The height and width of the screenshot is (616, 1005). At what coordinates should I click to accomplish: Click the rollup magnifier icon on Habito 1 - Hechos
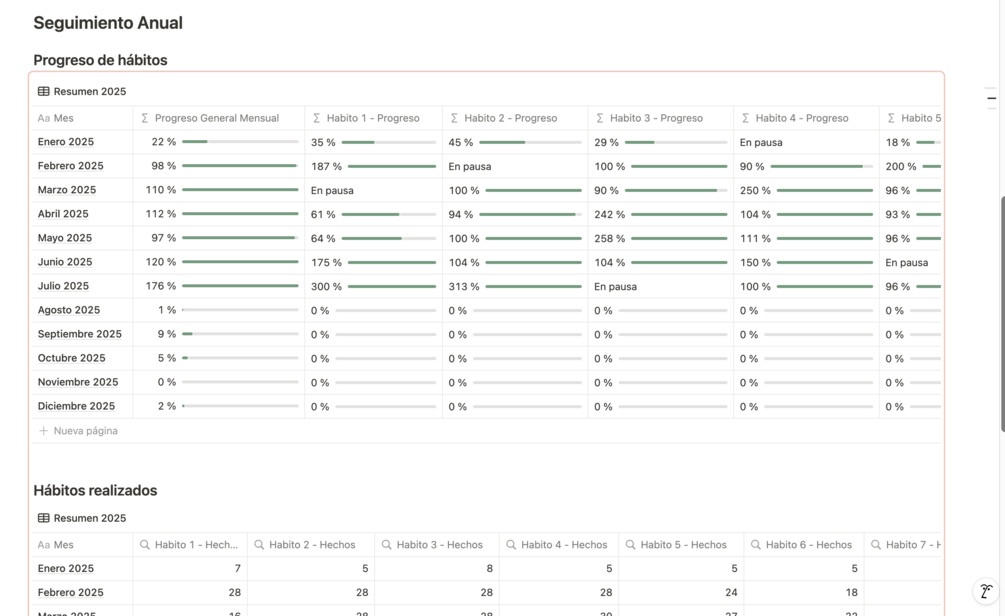(x=145, y=545)
